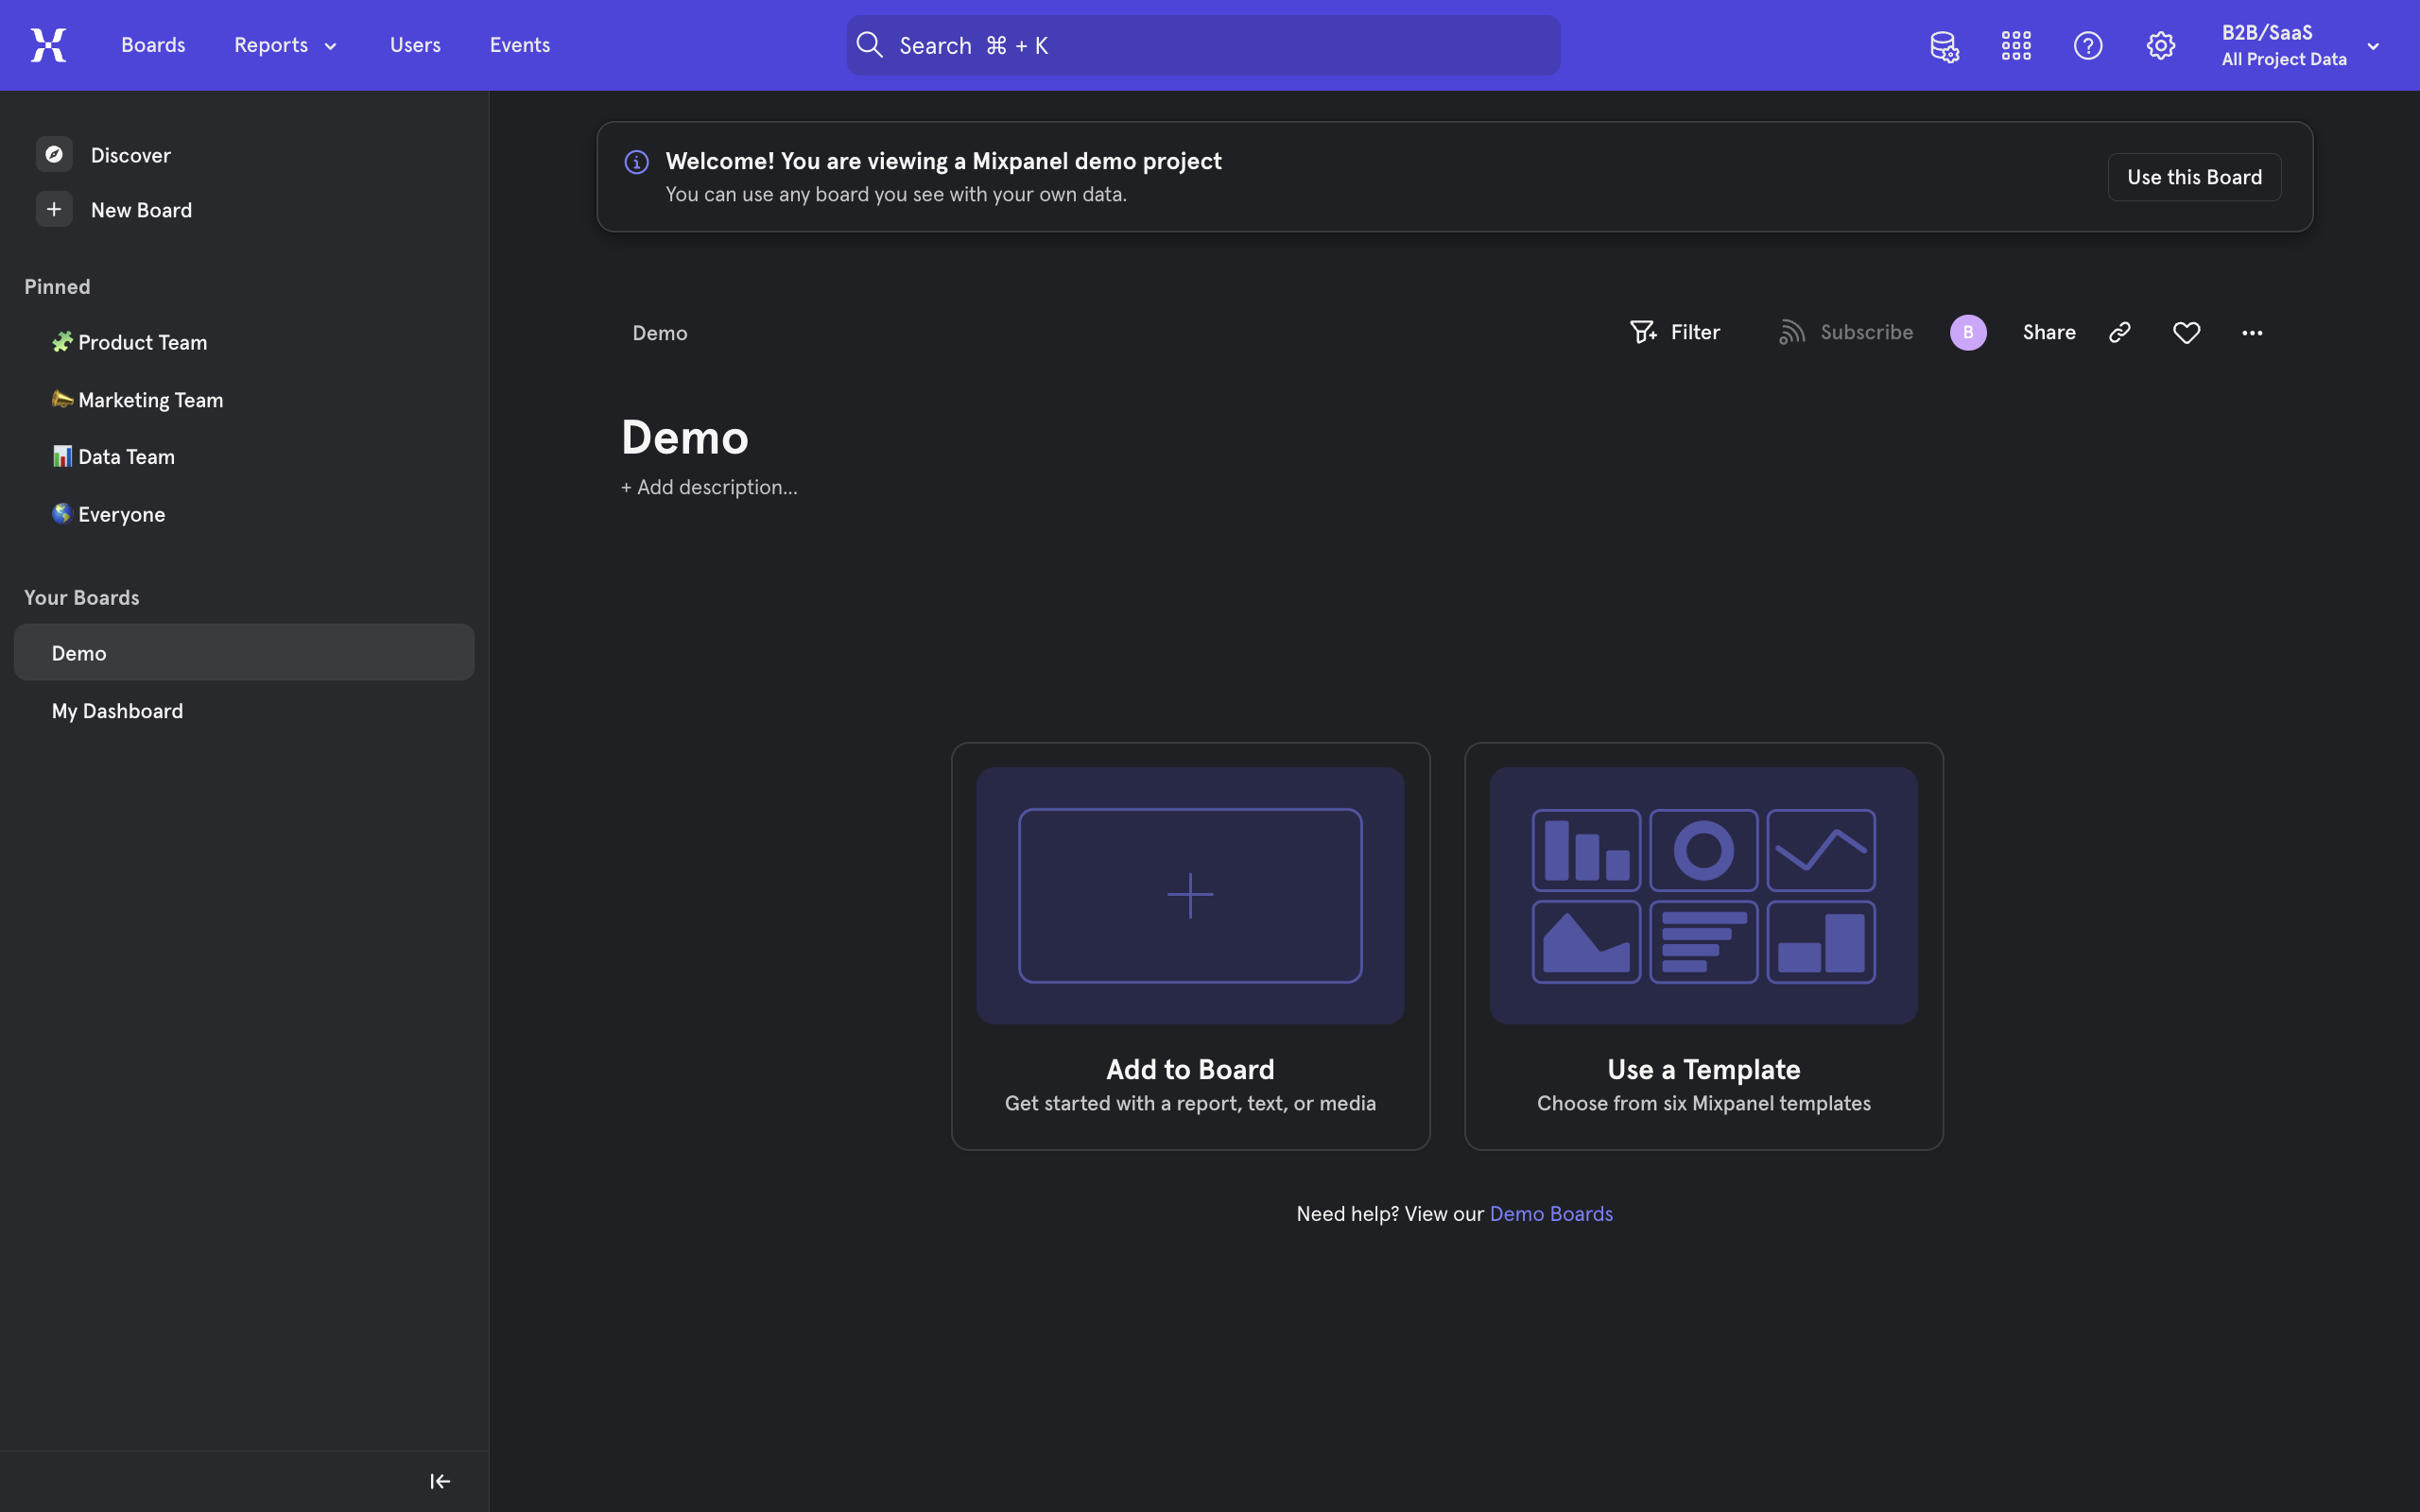The height and width of the screenshot is (1512, 2420).
Task: Click the info icon in welcome banner
Action: click(x=637, y=162)
